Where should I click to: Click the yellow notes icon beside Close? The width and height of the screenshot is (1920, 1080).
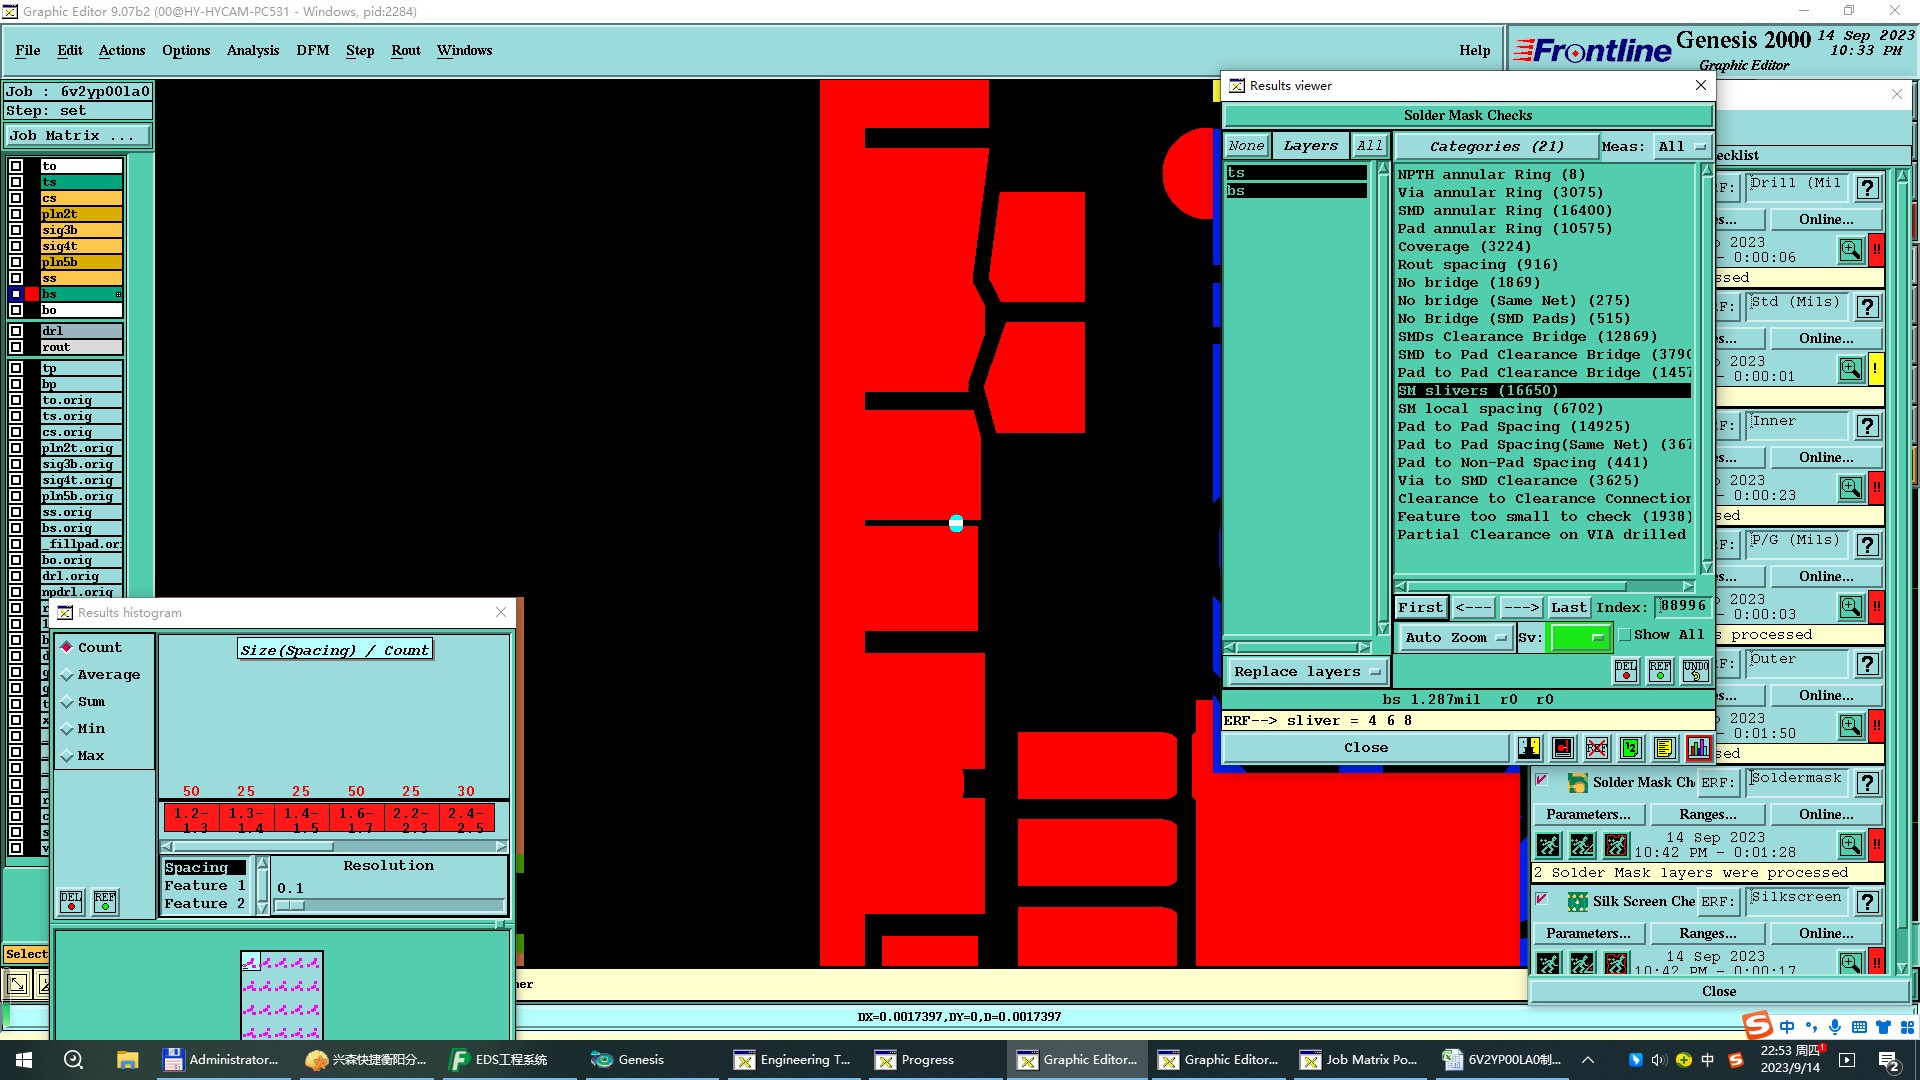(1664, 748)
